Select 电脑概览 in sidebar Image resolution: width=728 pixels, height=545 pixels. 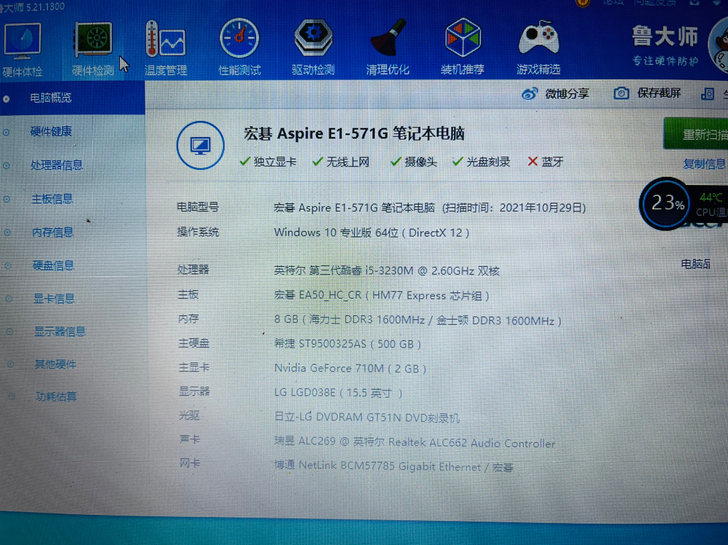coord(51,98)
